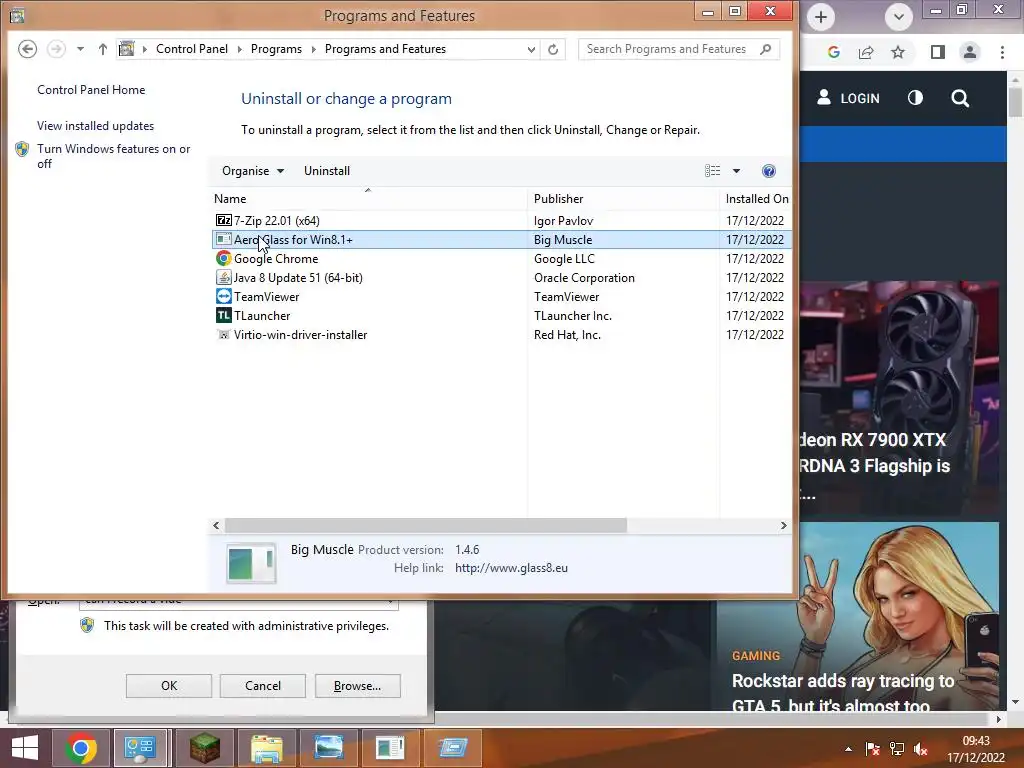Image resolution: width=1024 pixels, height=768 pixels.
Task: Click the change view icon
Action: click(x=712, y=171)
